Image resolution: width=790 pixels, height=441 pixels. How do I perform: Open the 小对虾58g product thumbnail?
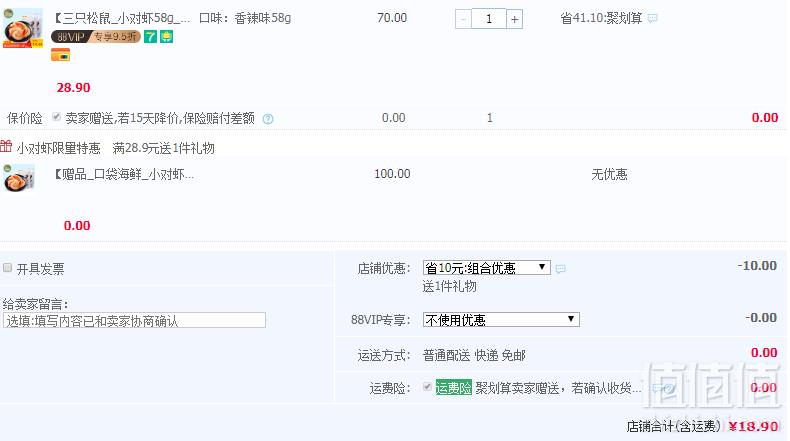point(23,28)
